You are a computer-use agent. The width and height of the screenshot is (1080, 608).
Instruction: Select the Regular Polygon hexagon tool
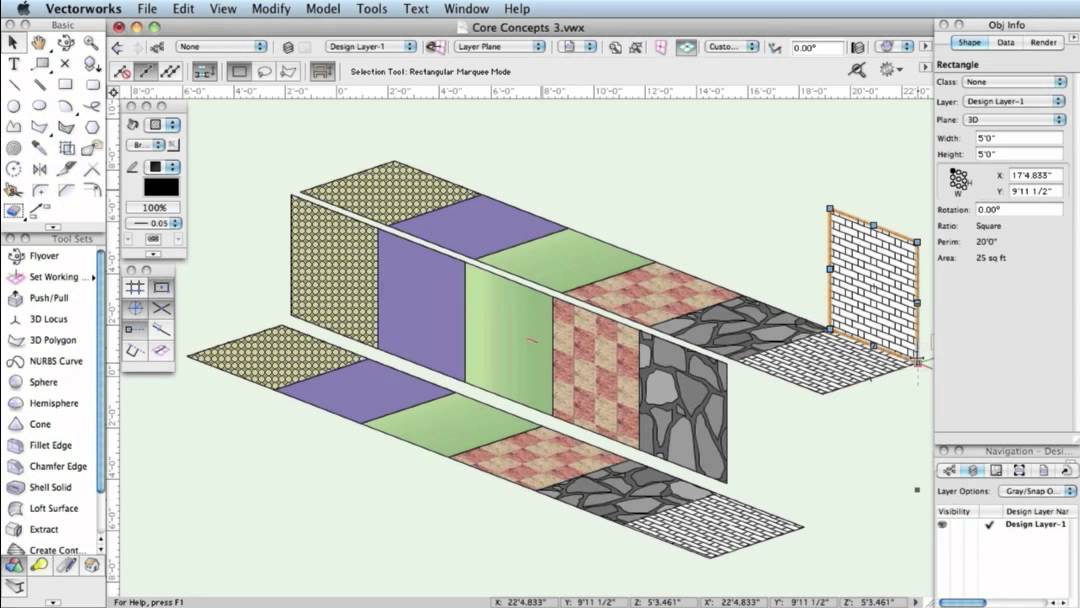pyautogui.click(x=91, y=127)
